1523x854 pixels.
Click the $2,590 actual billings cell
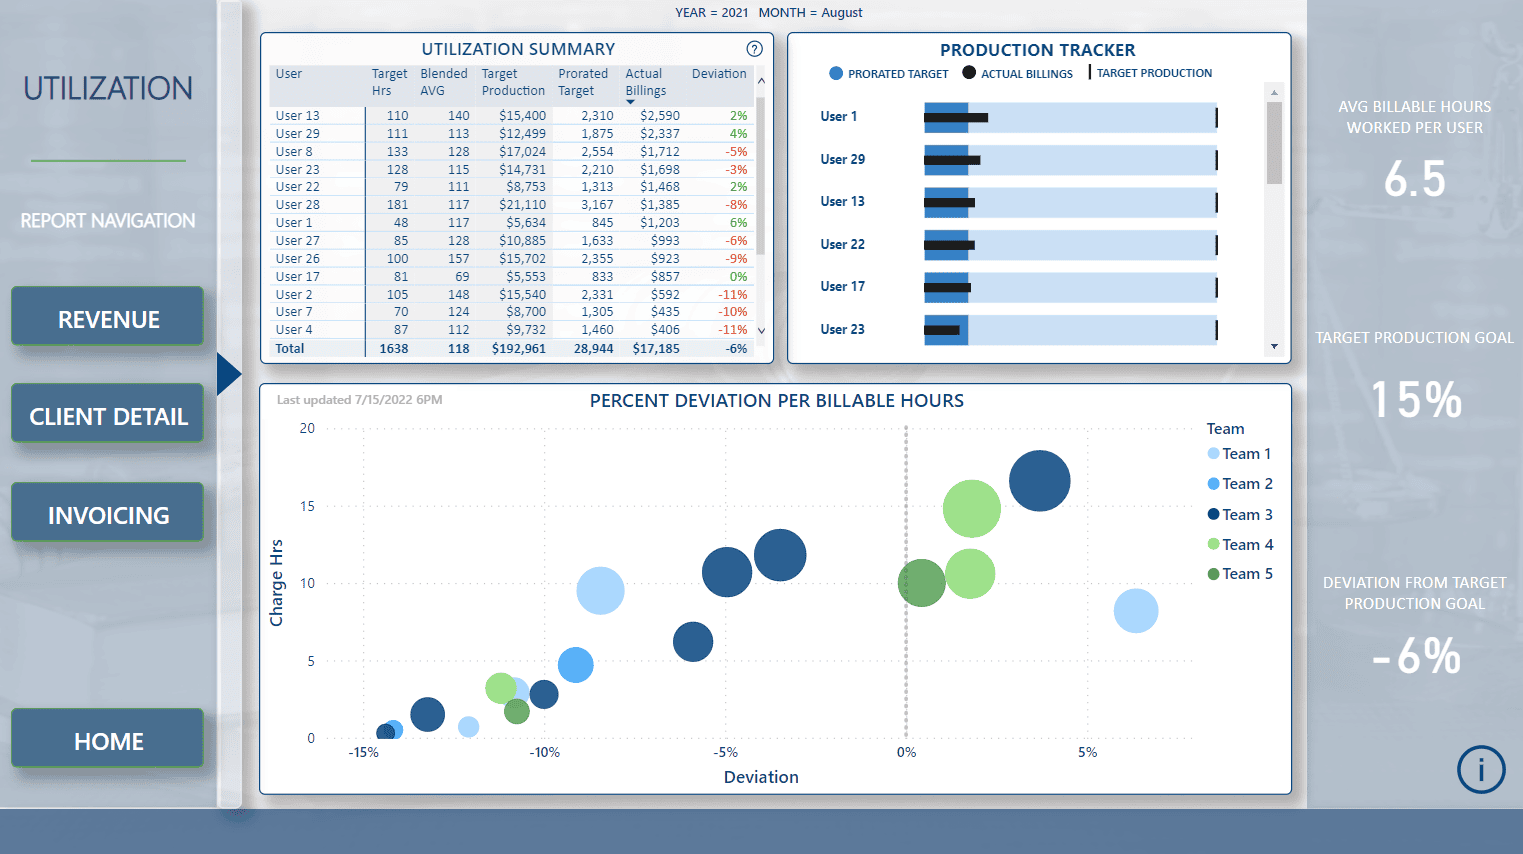660,116
